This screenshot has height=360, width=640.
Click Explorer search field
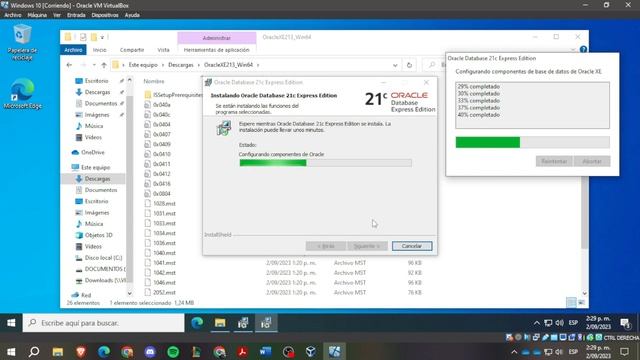tap(435, 65)
